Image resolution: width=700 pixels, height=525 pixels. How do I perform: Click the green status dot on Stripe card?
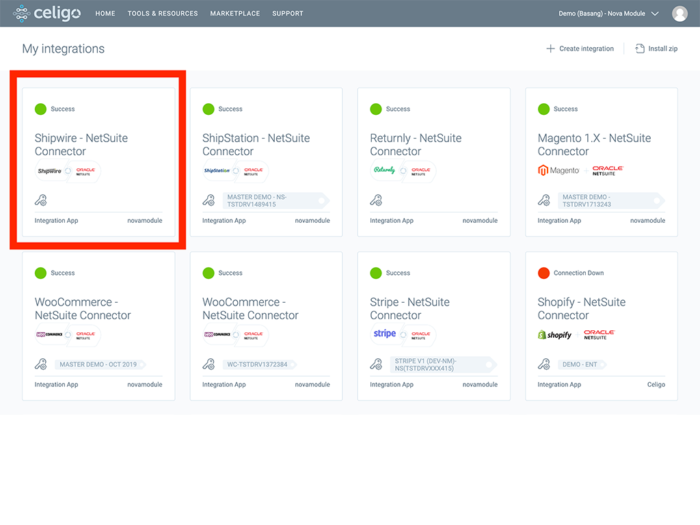pos(376,273)
